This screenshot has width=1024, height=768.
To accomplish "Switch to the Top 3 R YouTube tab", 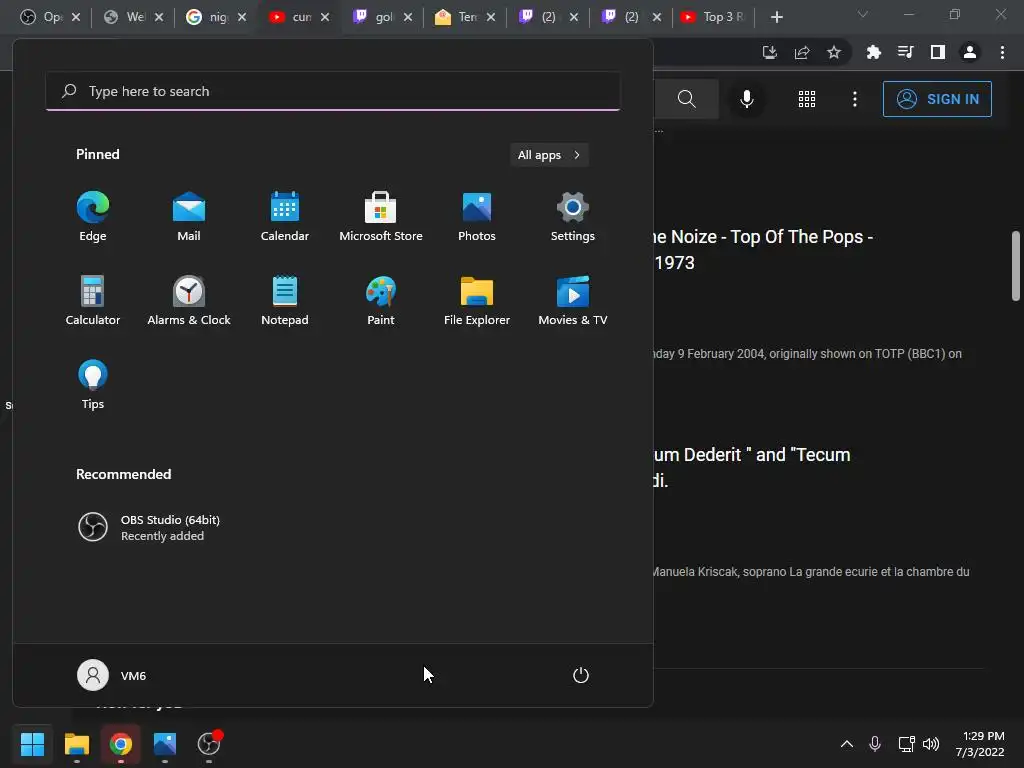I will tap(713, 17).
